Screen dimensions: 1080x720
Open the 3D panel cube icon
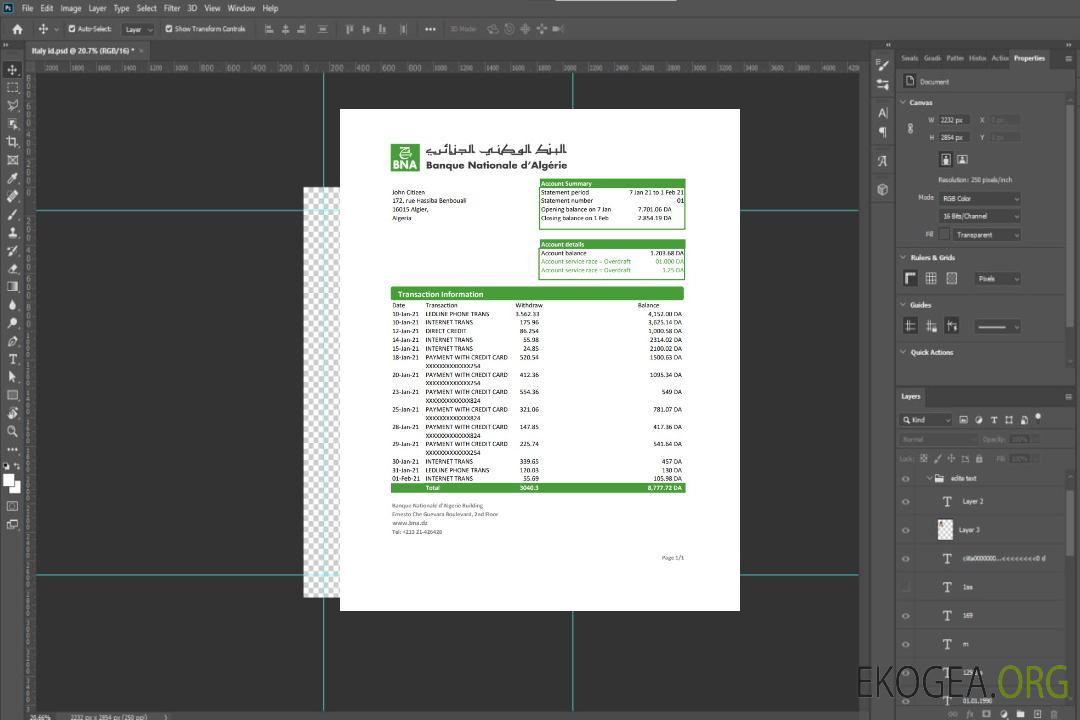(x=882, y=189)
